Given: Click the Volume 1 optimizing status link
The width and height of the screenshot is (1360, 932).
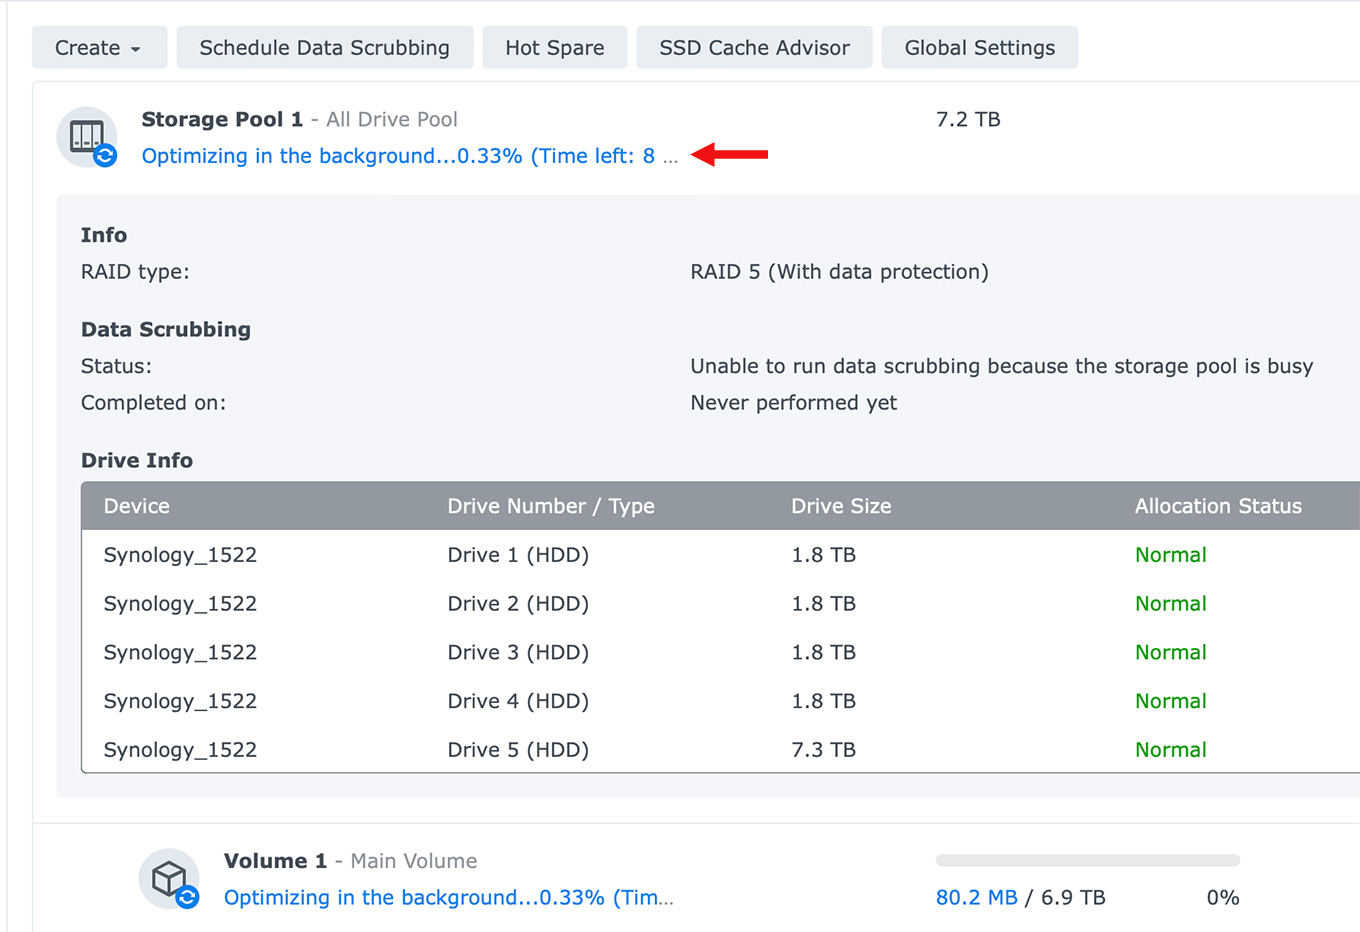Looking at the screenshot, I should (448, 898).
